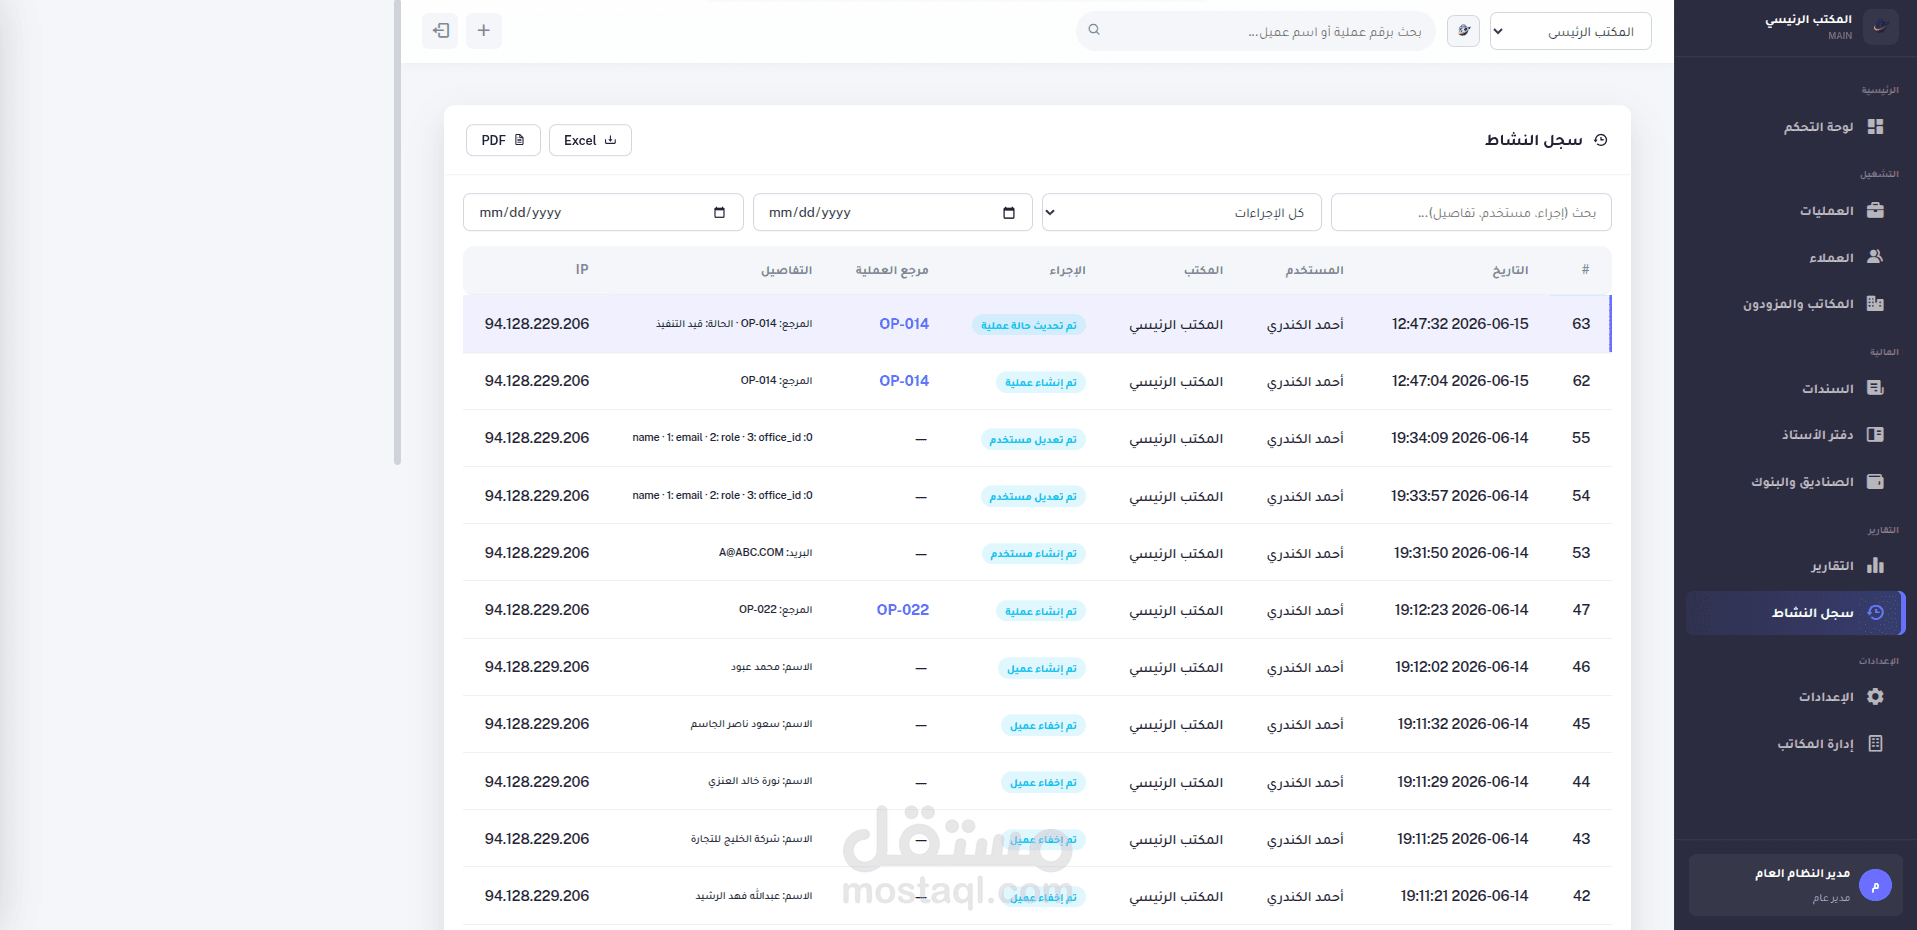Click the page vertical scrollbar on the left side

pos(397,232)
